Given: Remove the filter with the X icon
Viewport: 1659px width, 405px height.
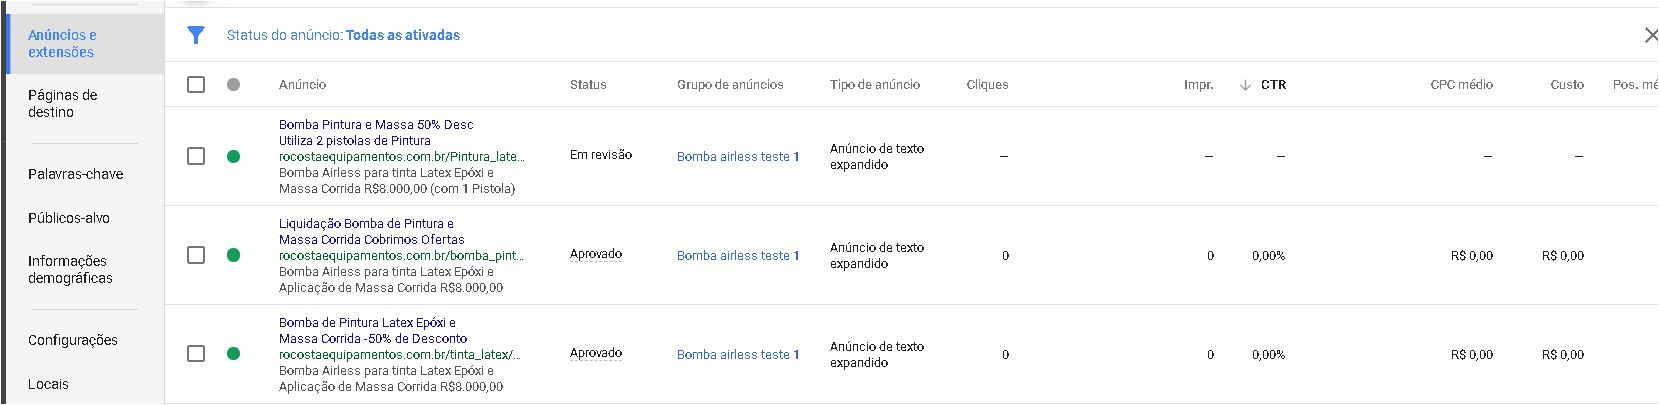Looking at the screenshot, I should [1651, 35].
